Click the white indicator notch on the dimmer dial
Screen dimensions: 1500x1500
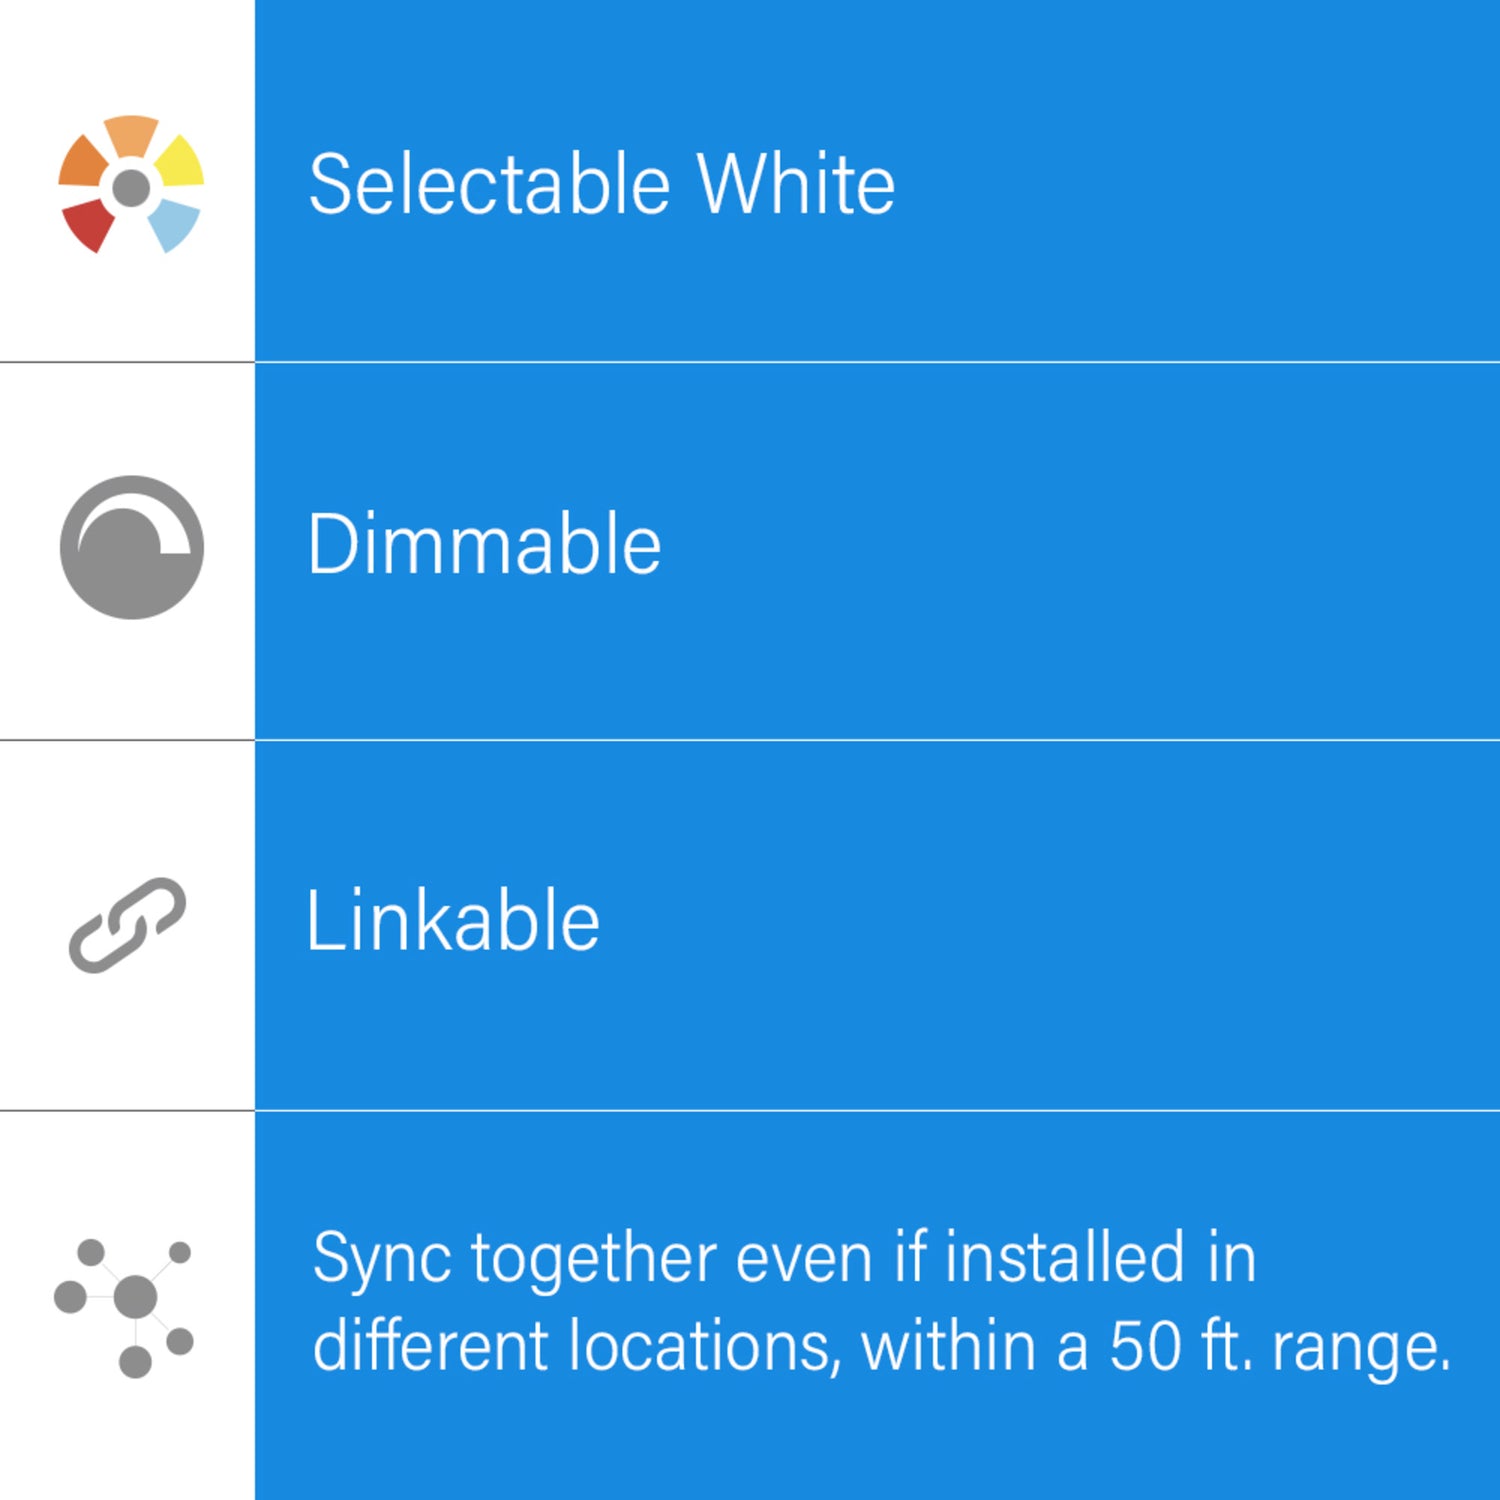tap(176, 540)
